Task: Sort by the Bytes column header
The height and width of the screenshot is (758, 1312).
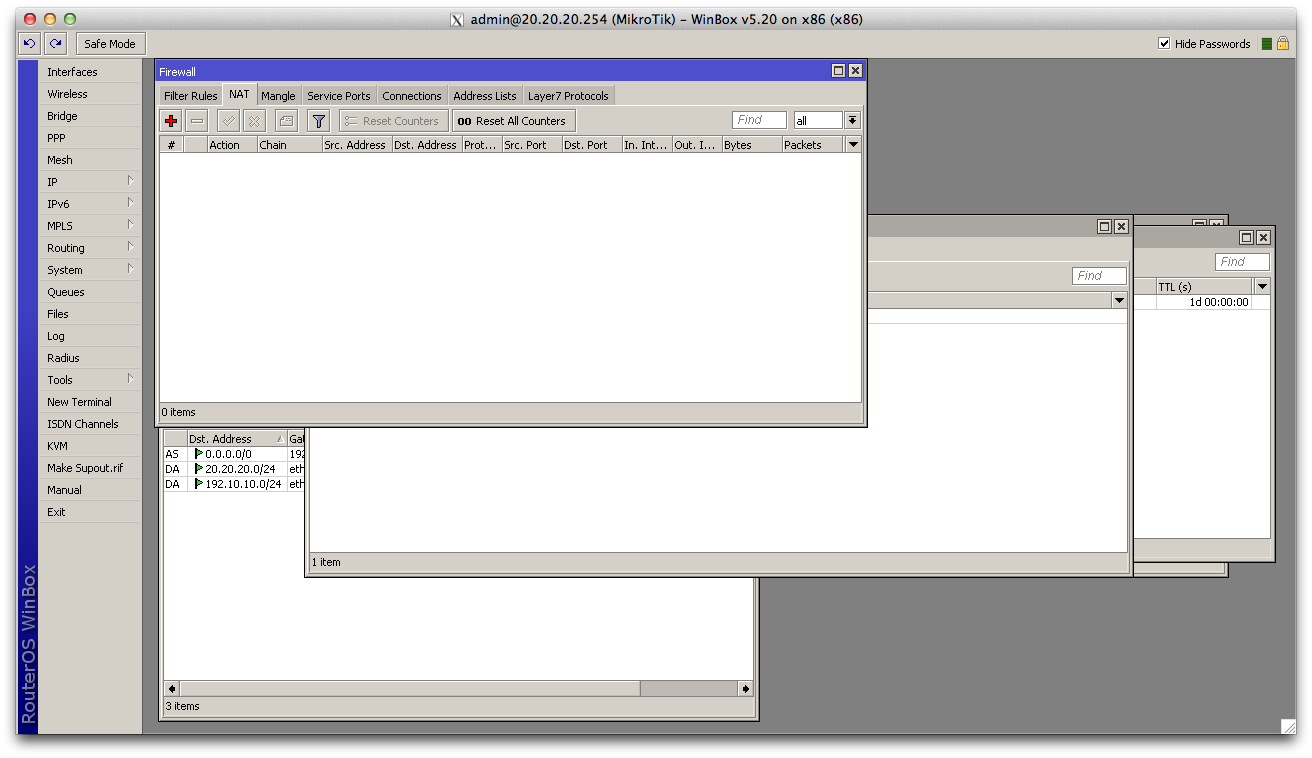Action: click(751, 145)
